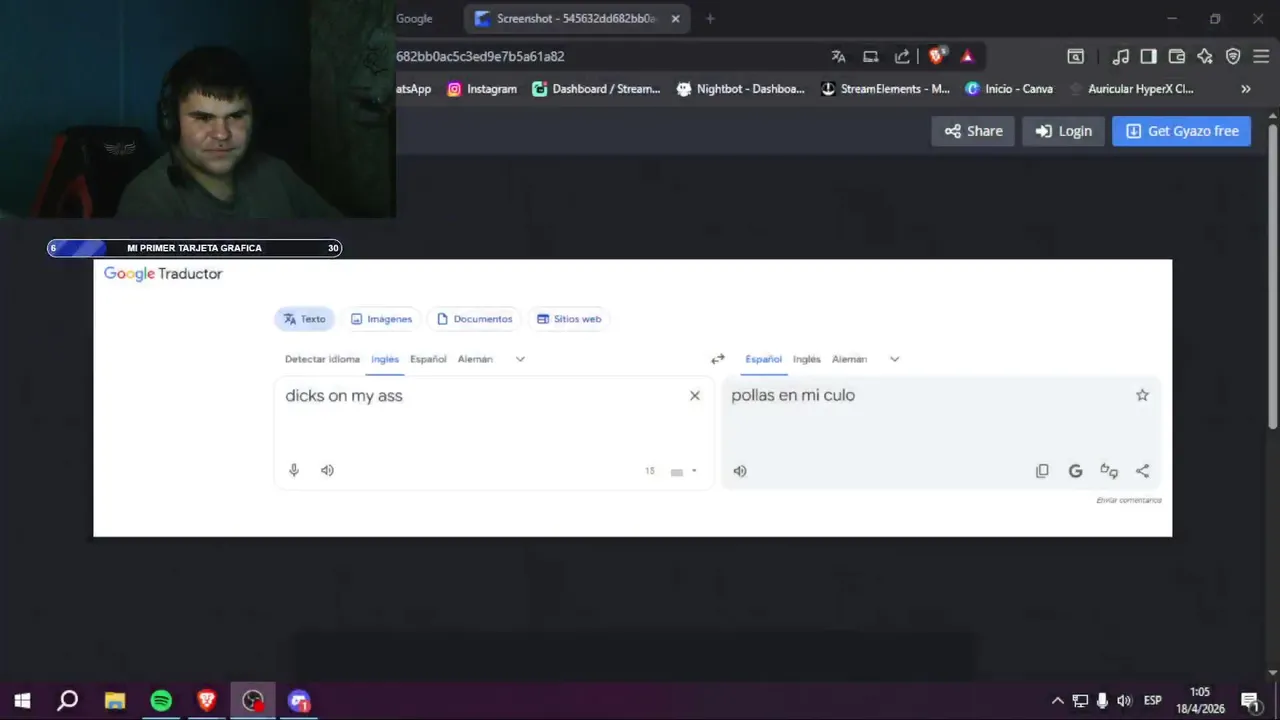
Task: Listen to the translated text speaker icon
Action: tap(740, 471)
